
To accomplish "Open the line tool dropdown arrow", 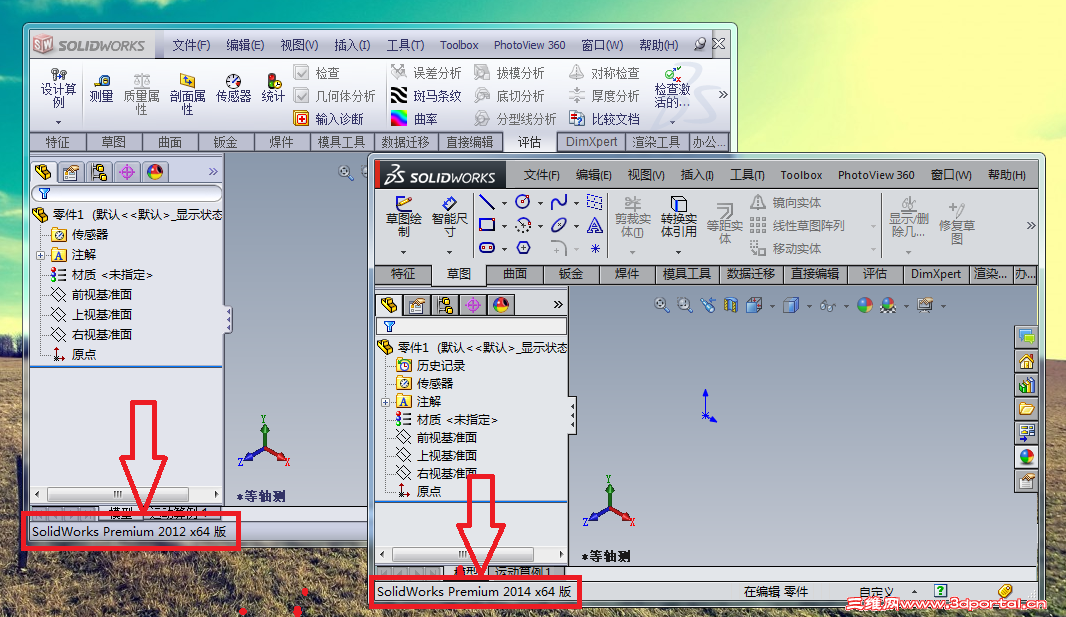I will tap(503, 202).
